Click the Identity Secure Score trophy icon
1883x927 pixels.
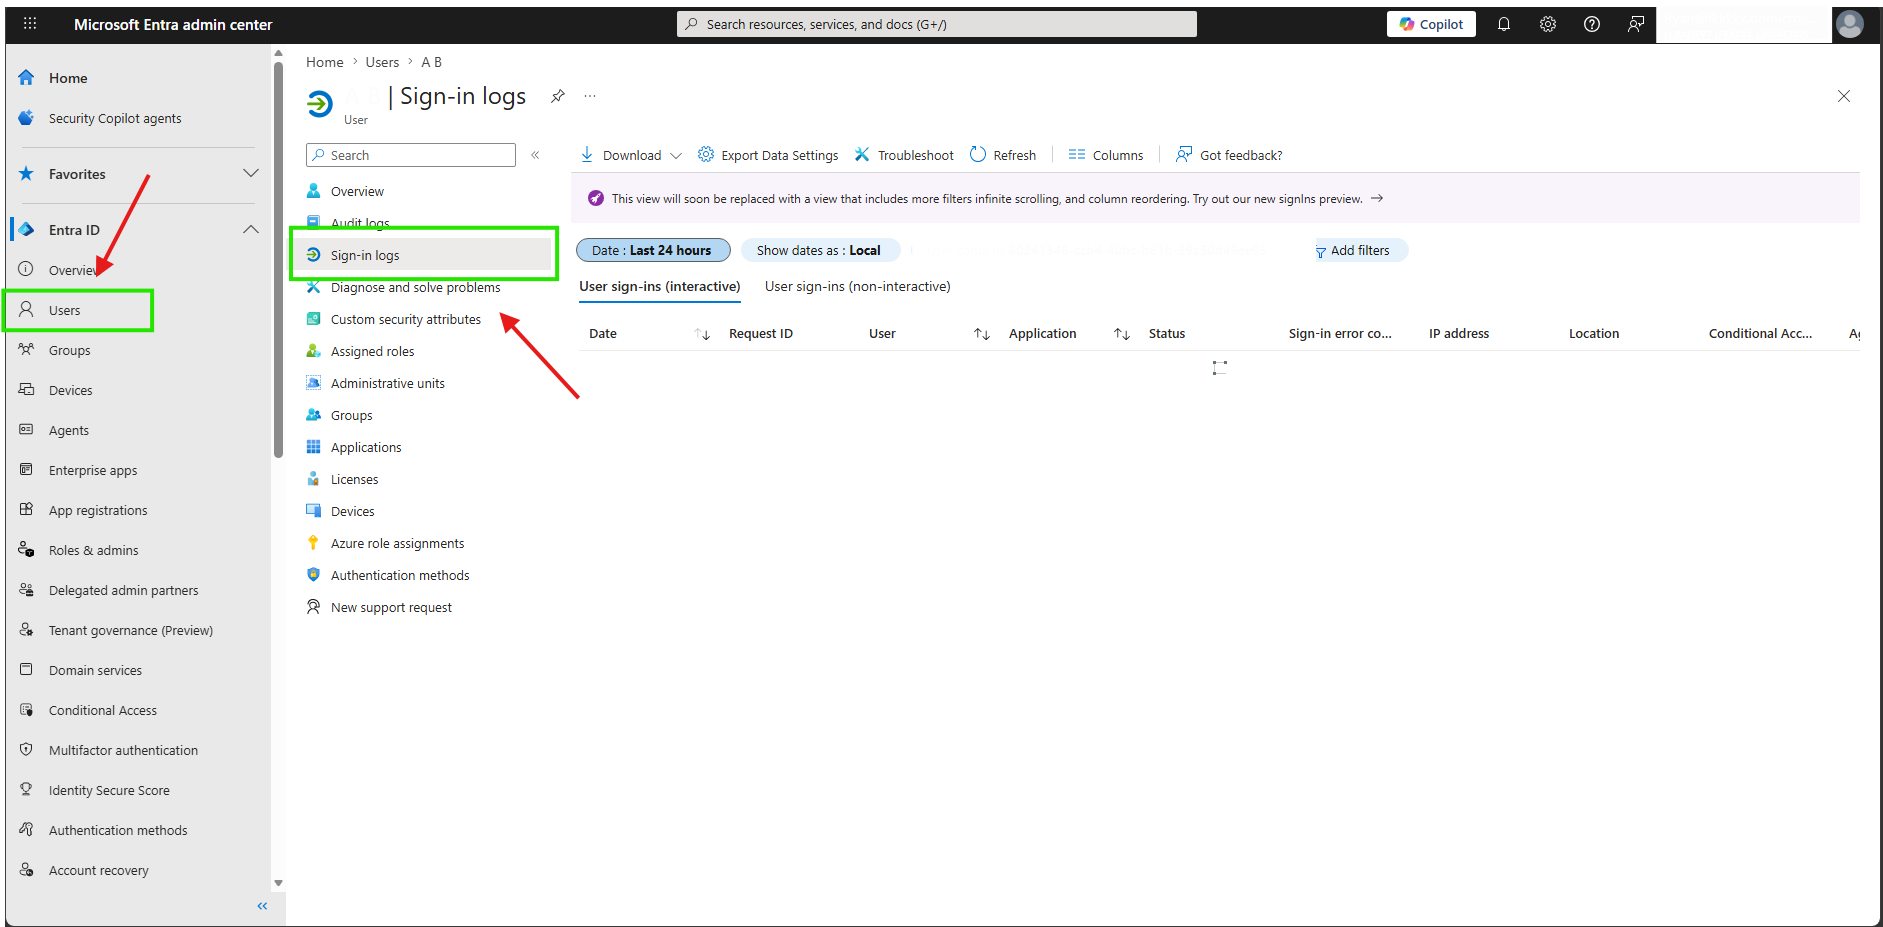pos(26,790)
